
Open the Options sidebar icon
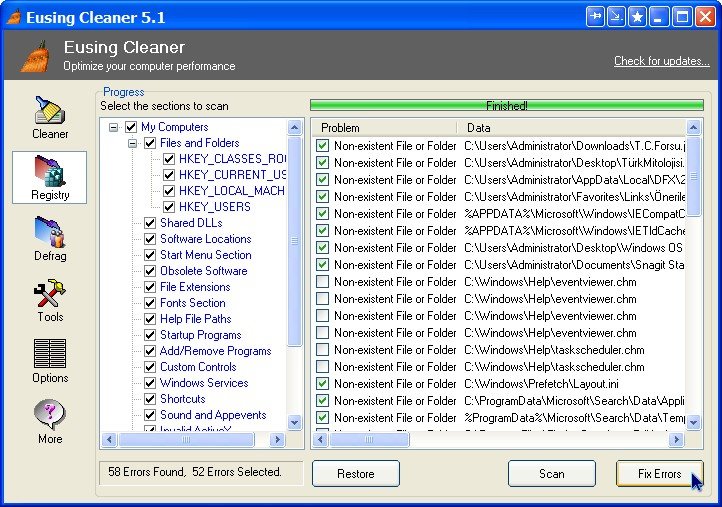click(x=50, y=361)
